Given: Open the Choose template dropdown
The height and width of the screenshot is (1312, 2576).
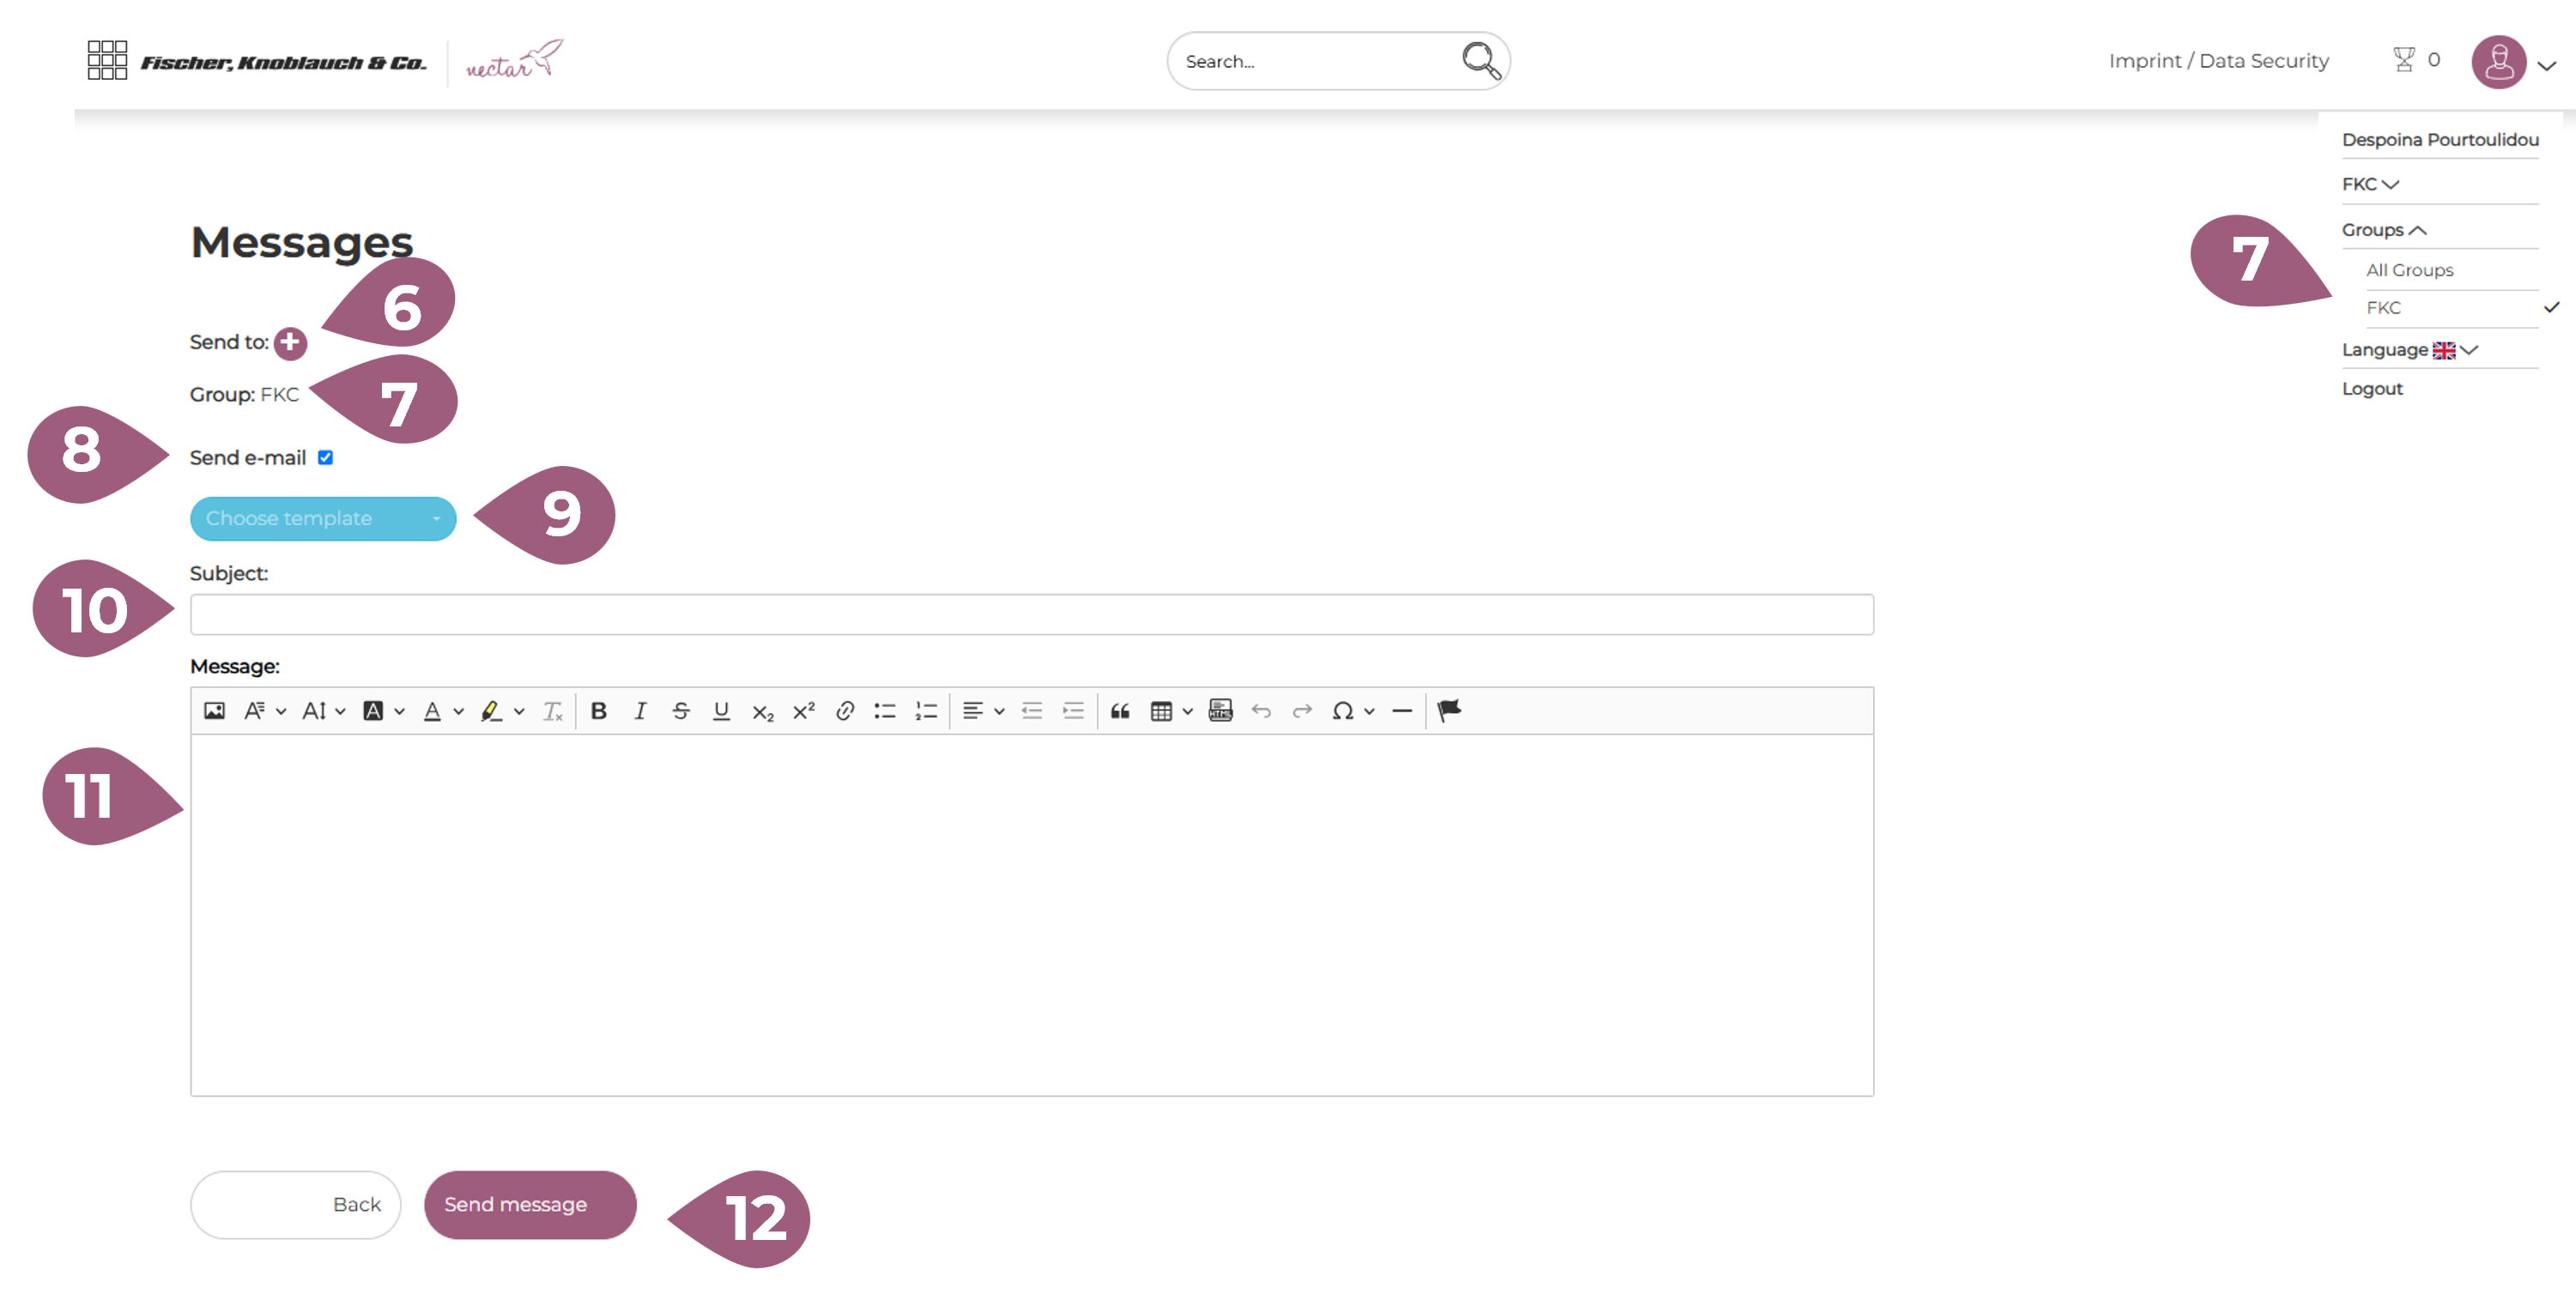Looking at the screenshot, I should (x=322, y=519).
